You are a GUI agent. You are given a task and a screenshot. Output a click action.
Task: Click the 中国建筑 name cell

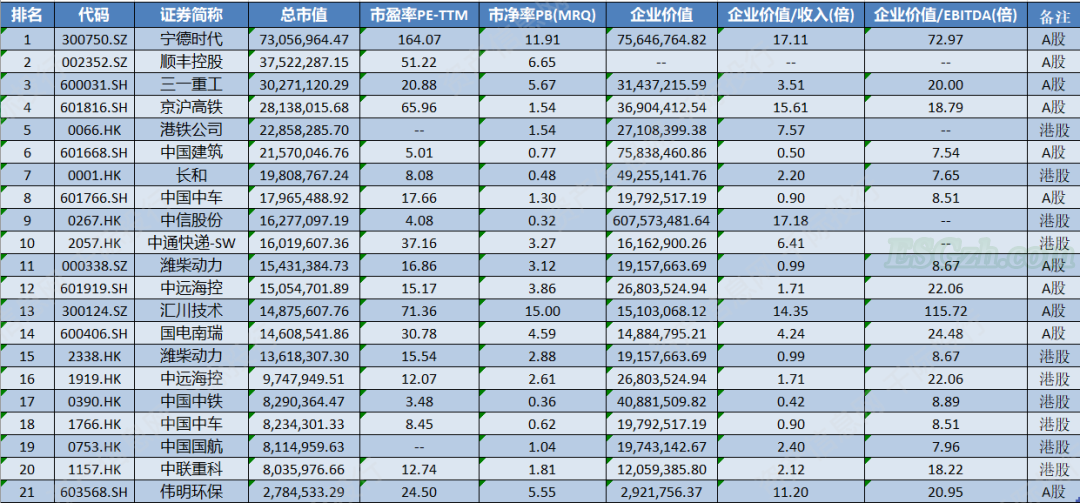tap(191, 152)
